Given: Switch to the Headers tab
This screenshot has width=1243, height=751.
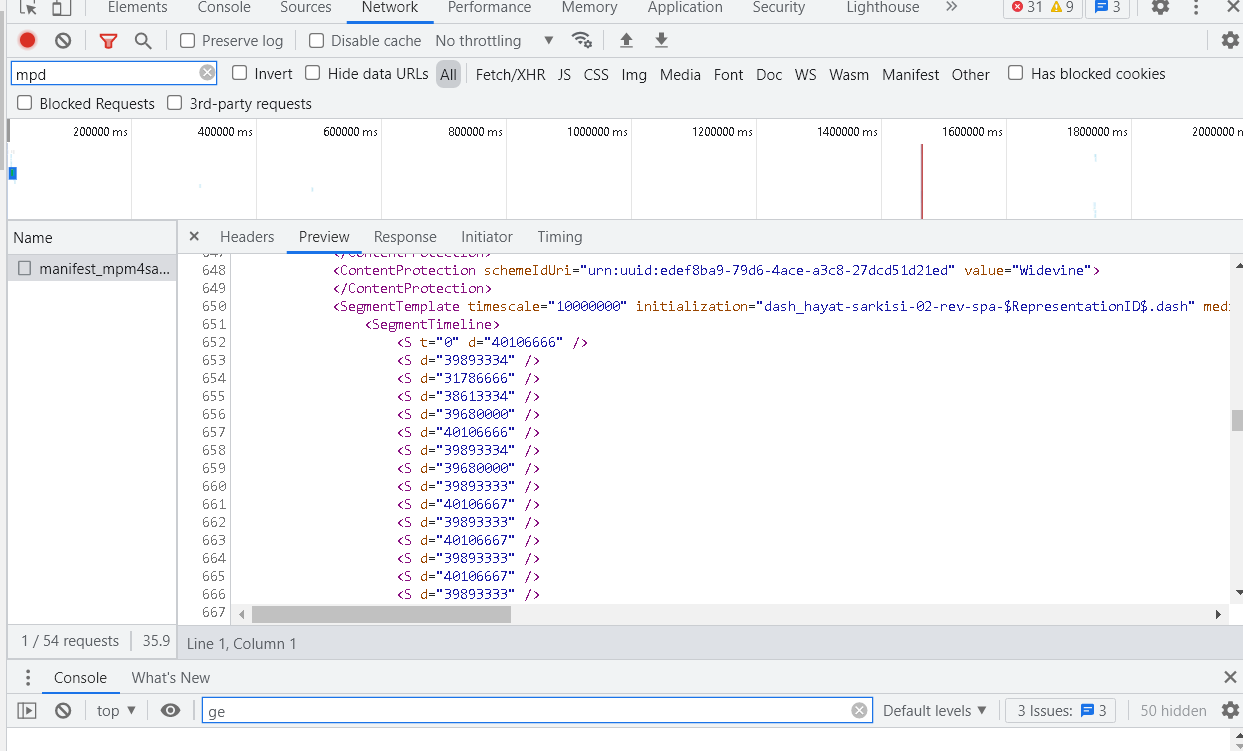Looking at the screenshot, I should point(247,237).
